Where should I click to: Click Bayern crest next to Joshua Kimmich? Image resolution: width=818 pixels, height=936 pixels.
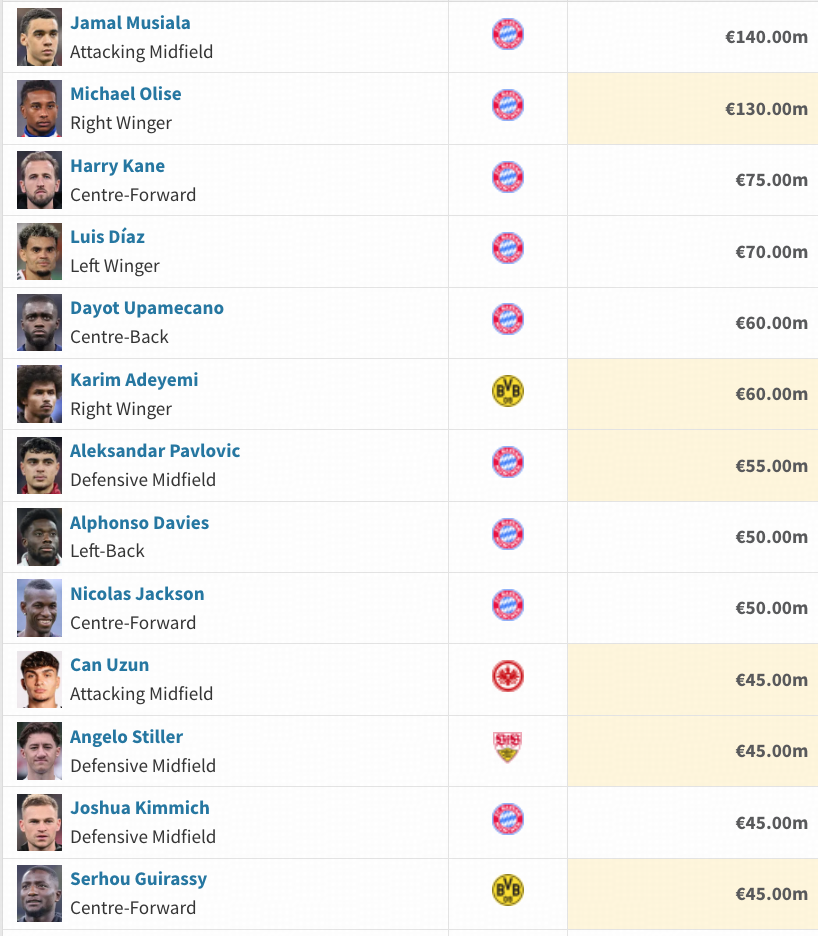click(x=508, y=819)
